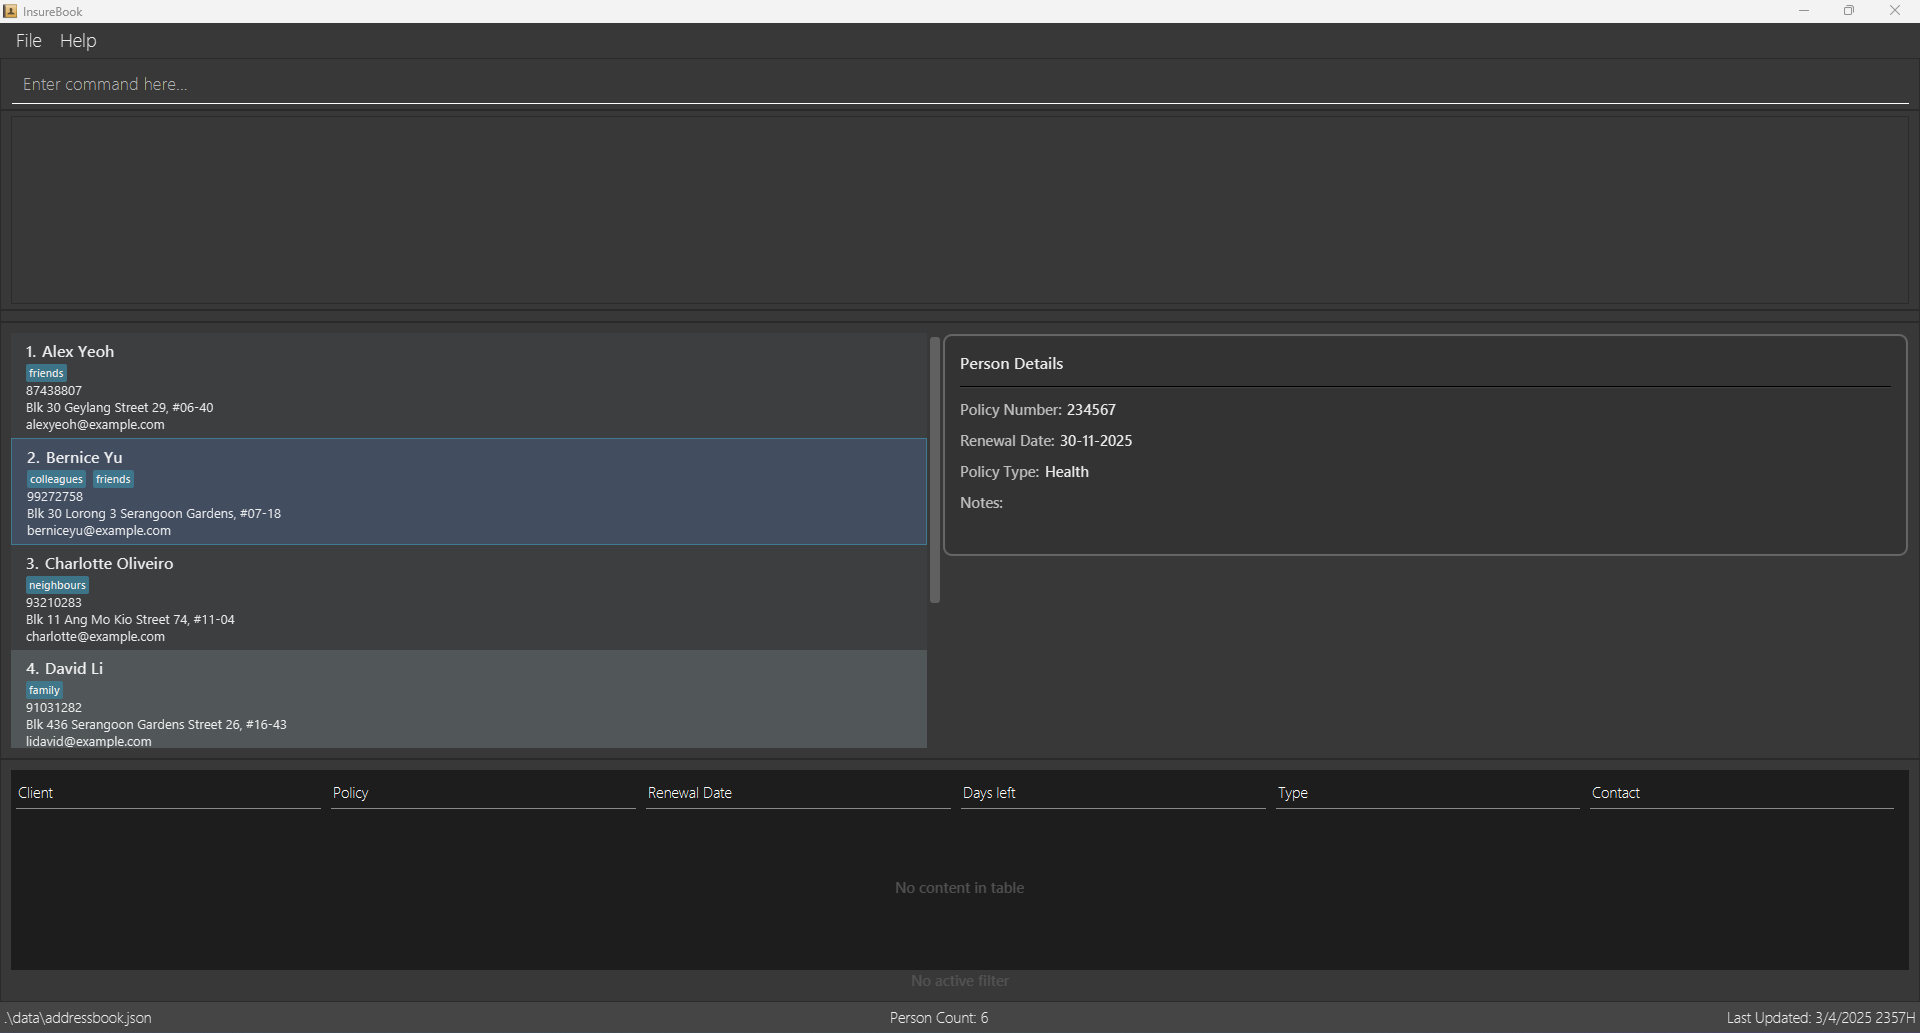The height and width of the screenshot is (1033, 1921).
Task: Click email alexyeoh@example.com
Action: [x=95, y=425]
